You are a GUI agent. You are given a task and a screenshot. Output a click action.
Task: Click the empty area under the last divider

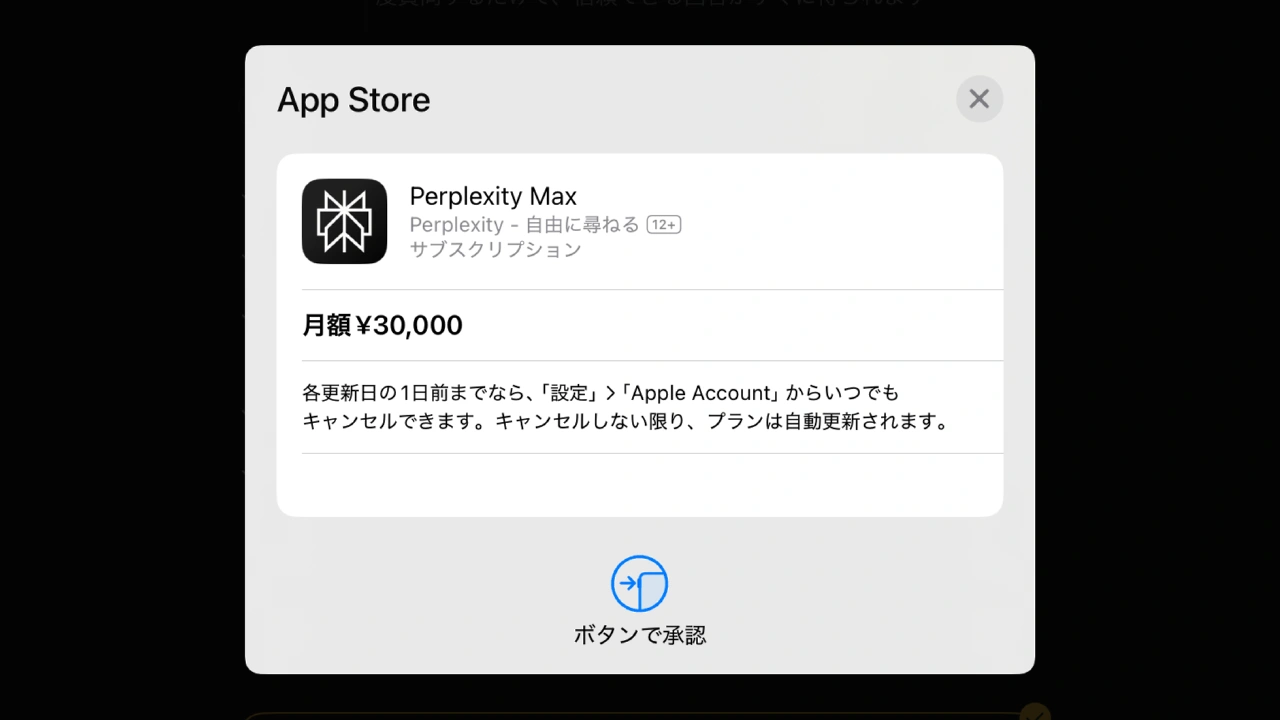coord(640,485)
